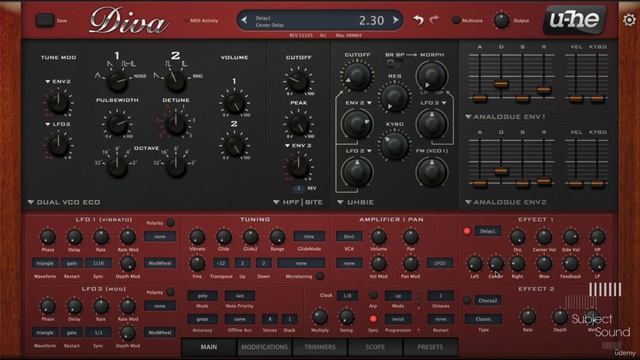Image resolution: width=640 pixels, height=360 pixels.
Task: Switch to the SCOPE tab
Action: pos(375,347)
